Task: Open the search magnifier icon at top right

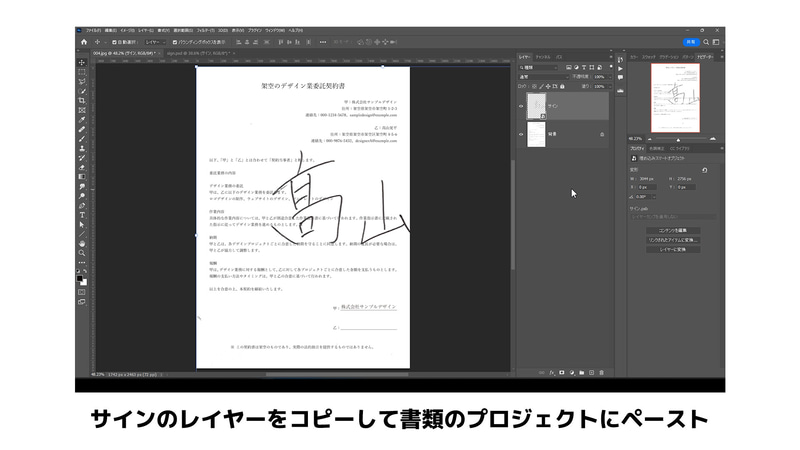Action: point(706,42)
